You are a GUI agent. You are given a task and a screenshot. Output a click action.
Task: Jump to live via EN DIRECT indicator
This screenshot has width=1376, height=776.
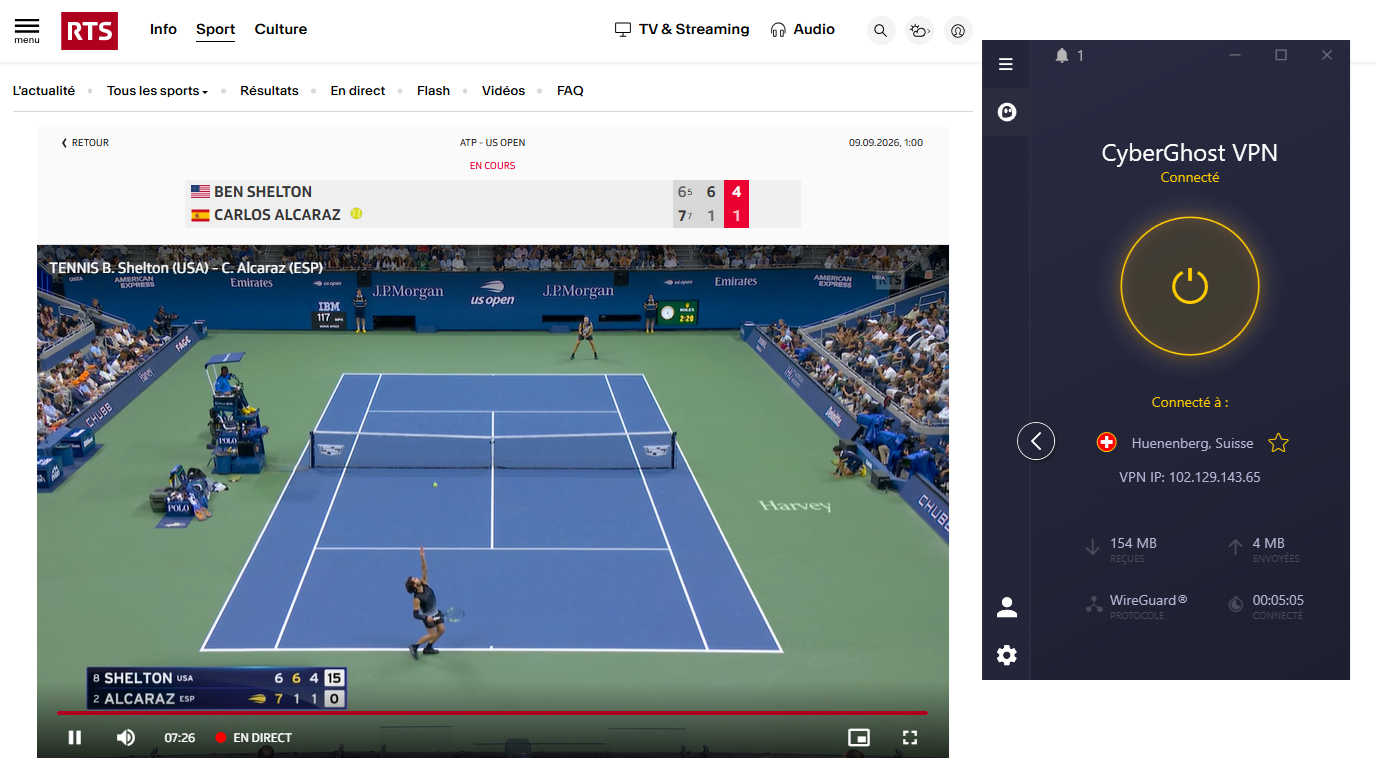(254, 738)
